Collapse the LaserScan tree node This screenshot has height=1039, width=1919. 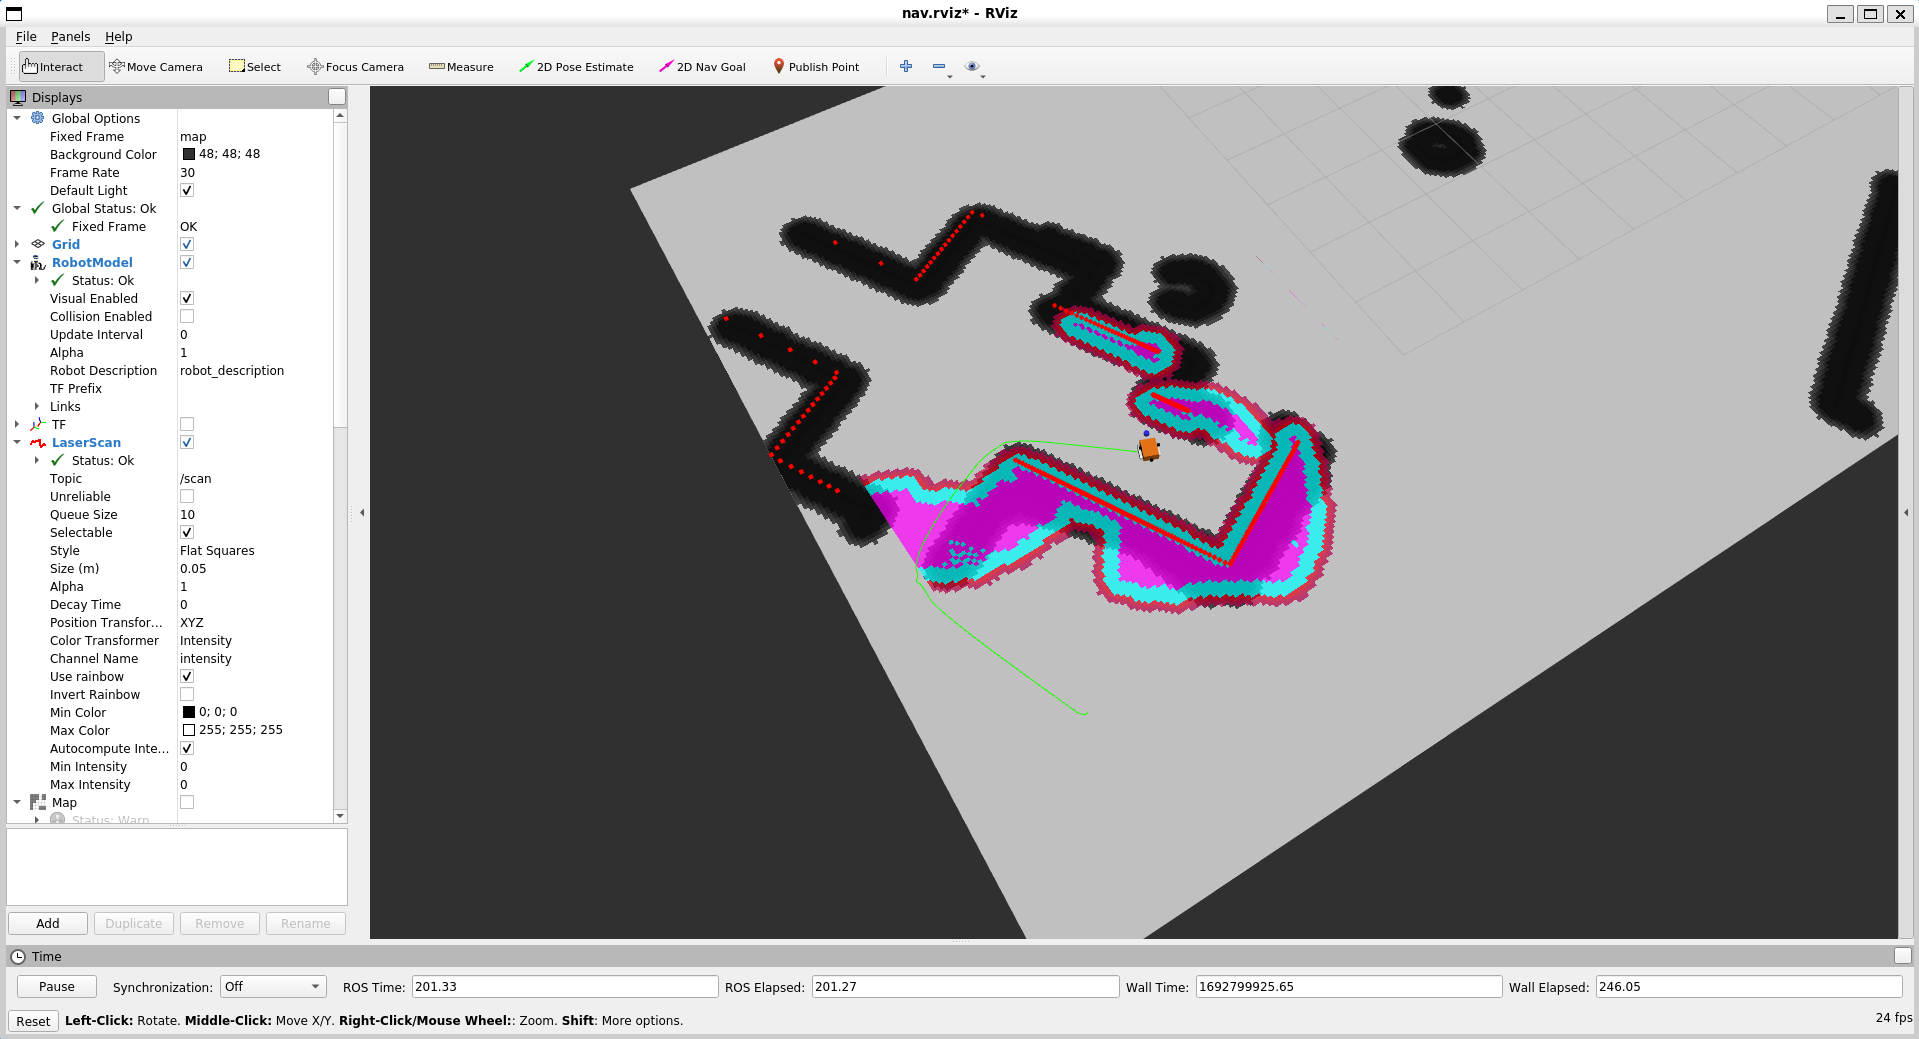pyautogui.click(x=17, y=442)
